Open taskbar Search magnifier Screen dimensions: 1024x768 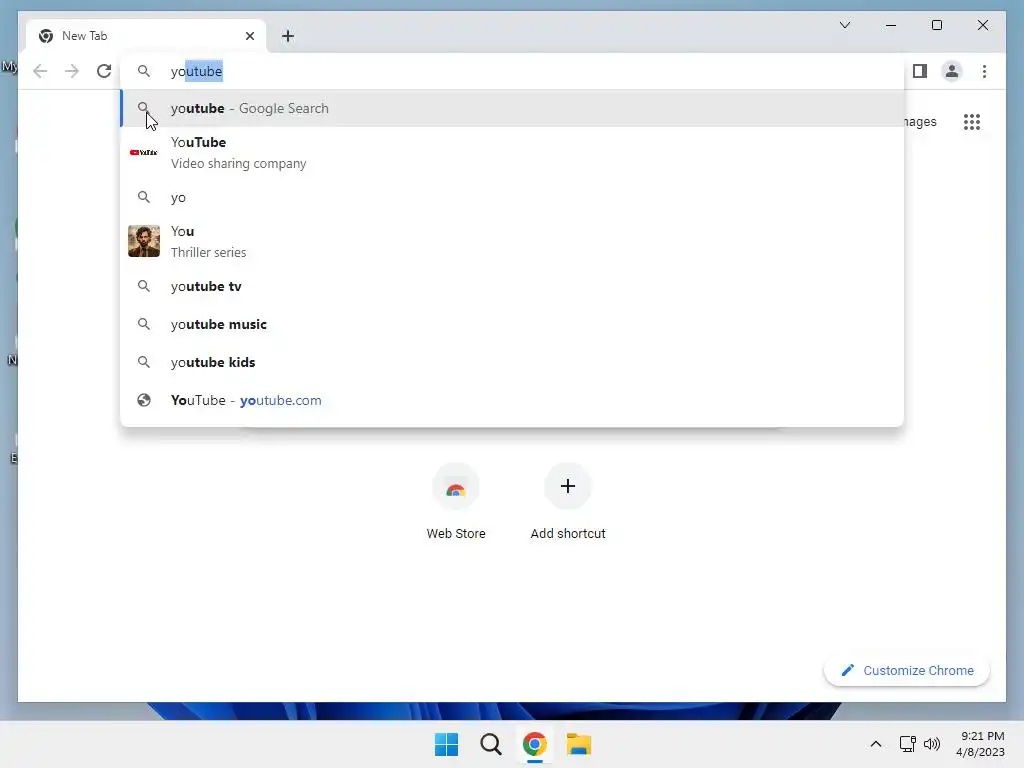click(490, 744)
